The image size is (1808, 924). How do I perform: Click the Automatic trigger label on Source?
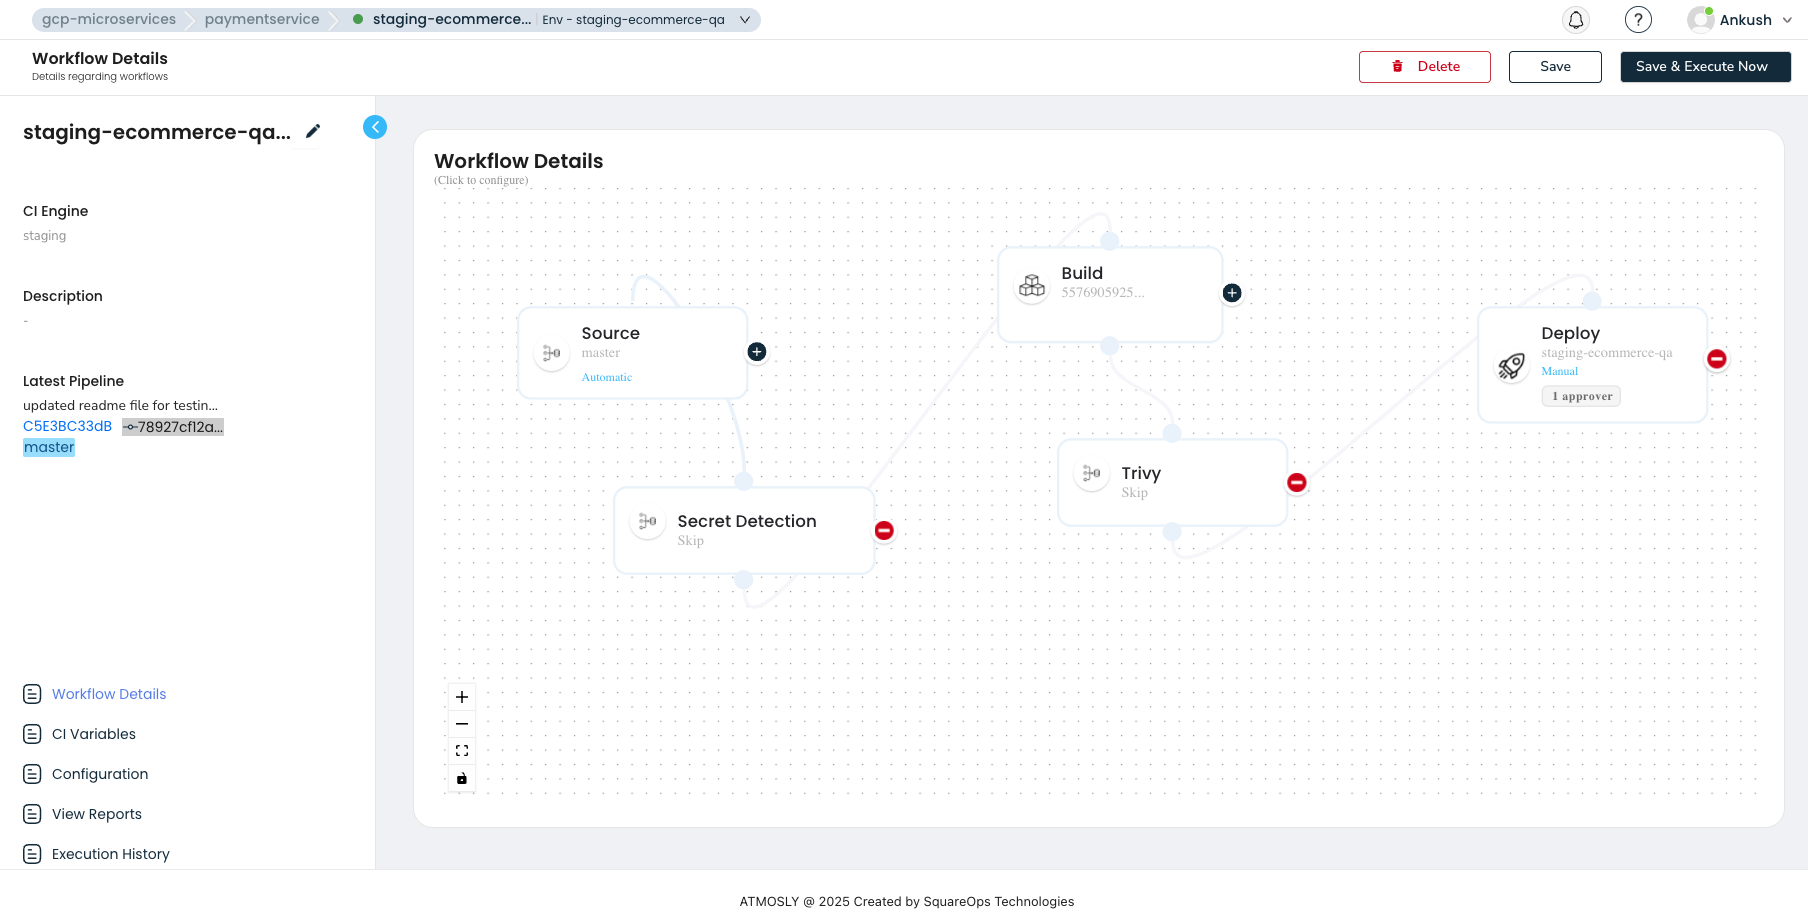click(x=607, y=377)
